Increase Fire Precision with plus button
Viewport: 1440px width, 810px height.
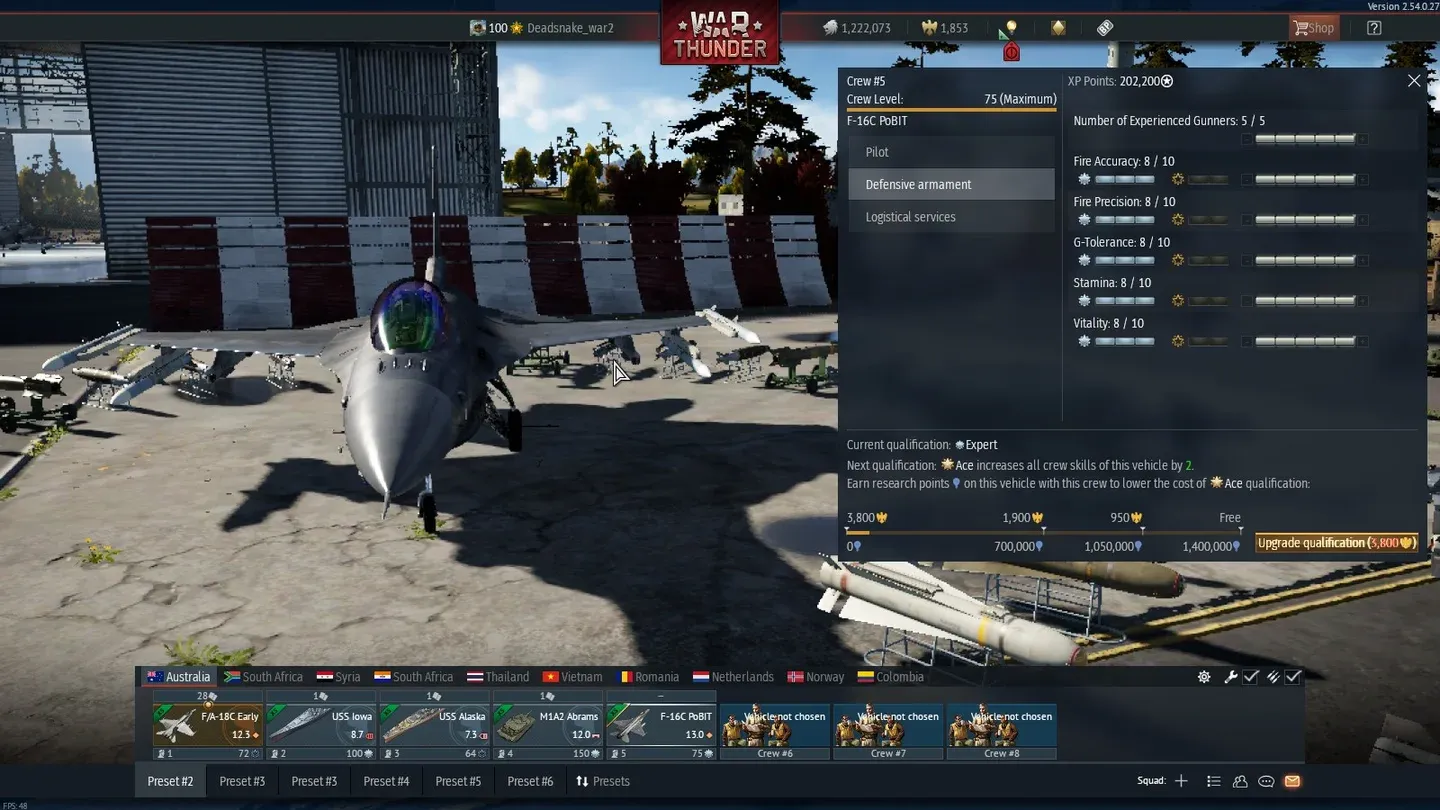(1362, 220)
